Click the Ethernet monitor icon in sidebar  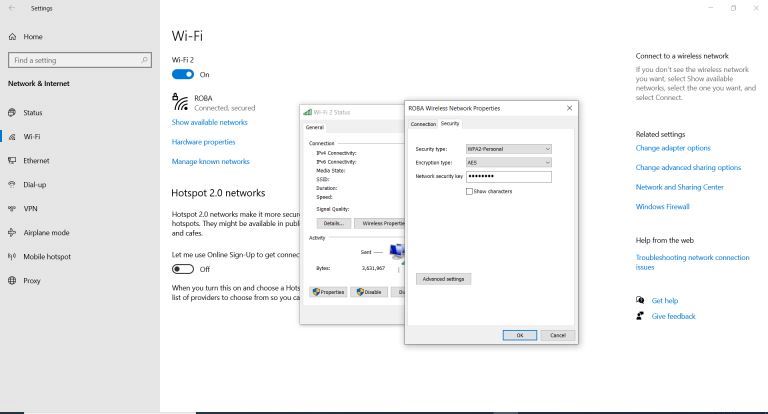(x=12, y=161)
